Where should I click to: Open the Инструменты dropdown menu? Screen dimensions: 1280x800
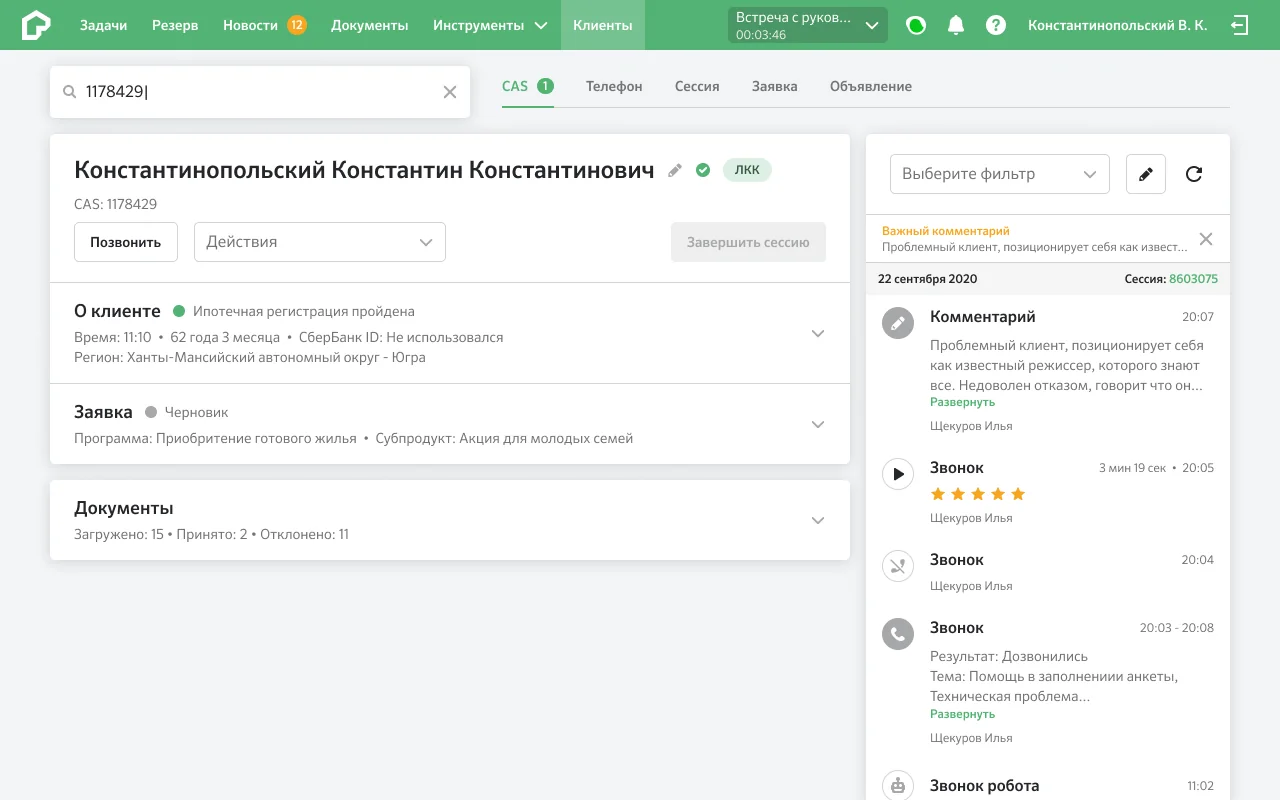pyautogui.click(x=490, y=25)
